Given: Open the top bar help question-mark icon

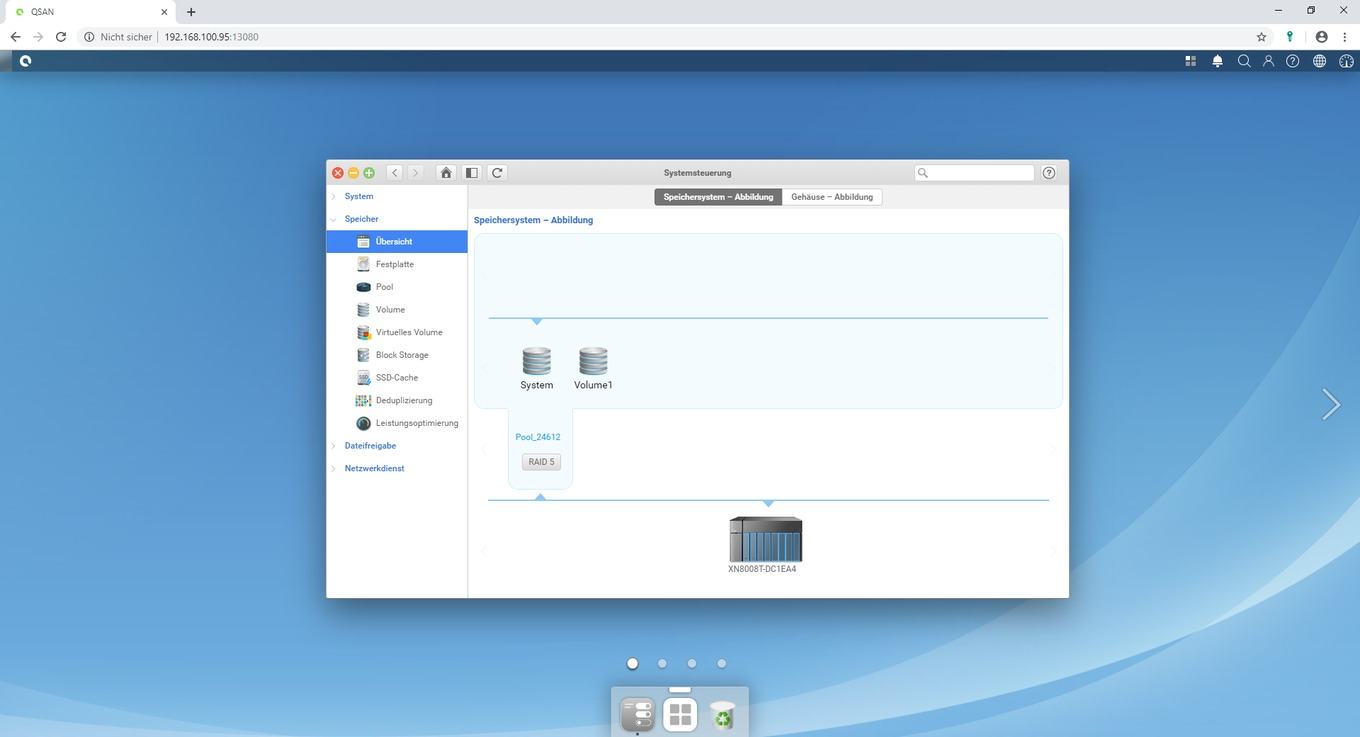Looking at the screenshot, I should [x=1293, y=61].
